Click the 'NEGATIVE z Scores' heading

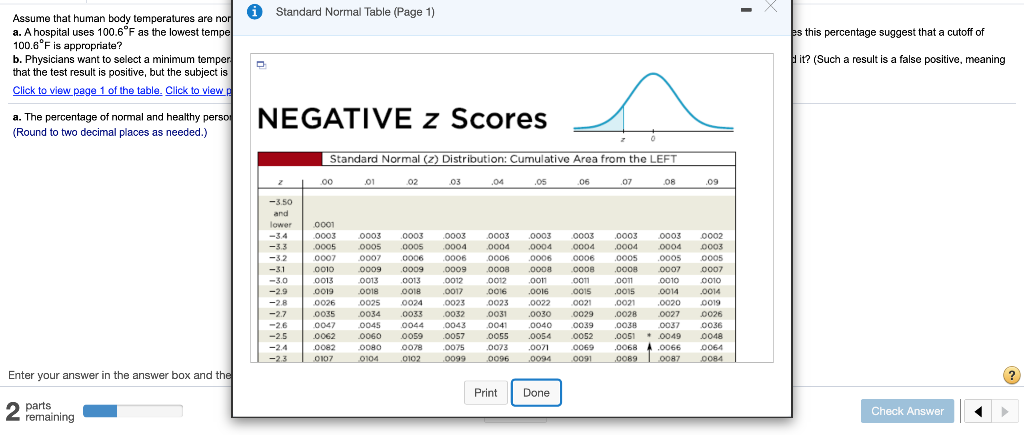pos(403,119)
